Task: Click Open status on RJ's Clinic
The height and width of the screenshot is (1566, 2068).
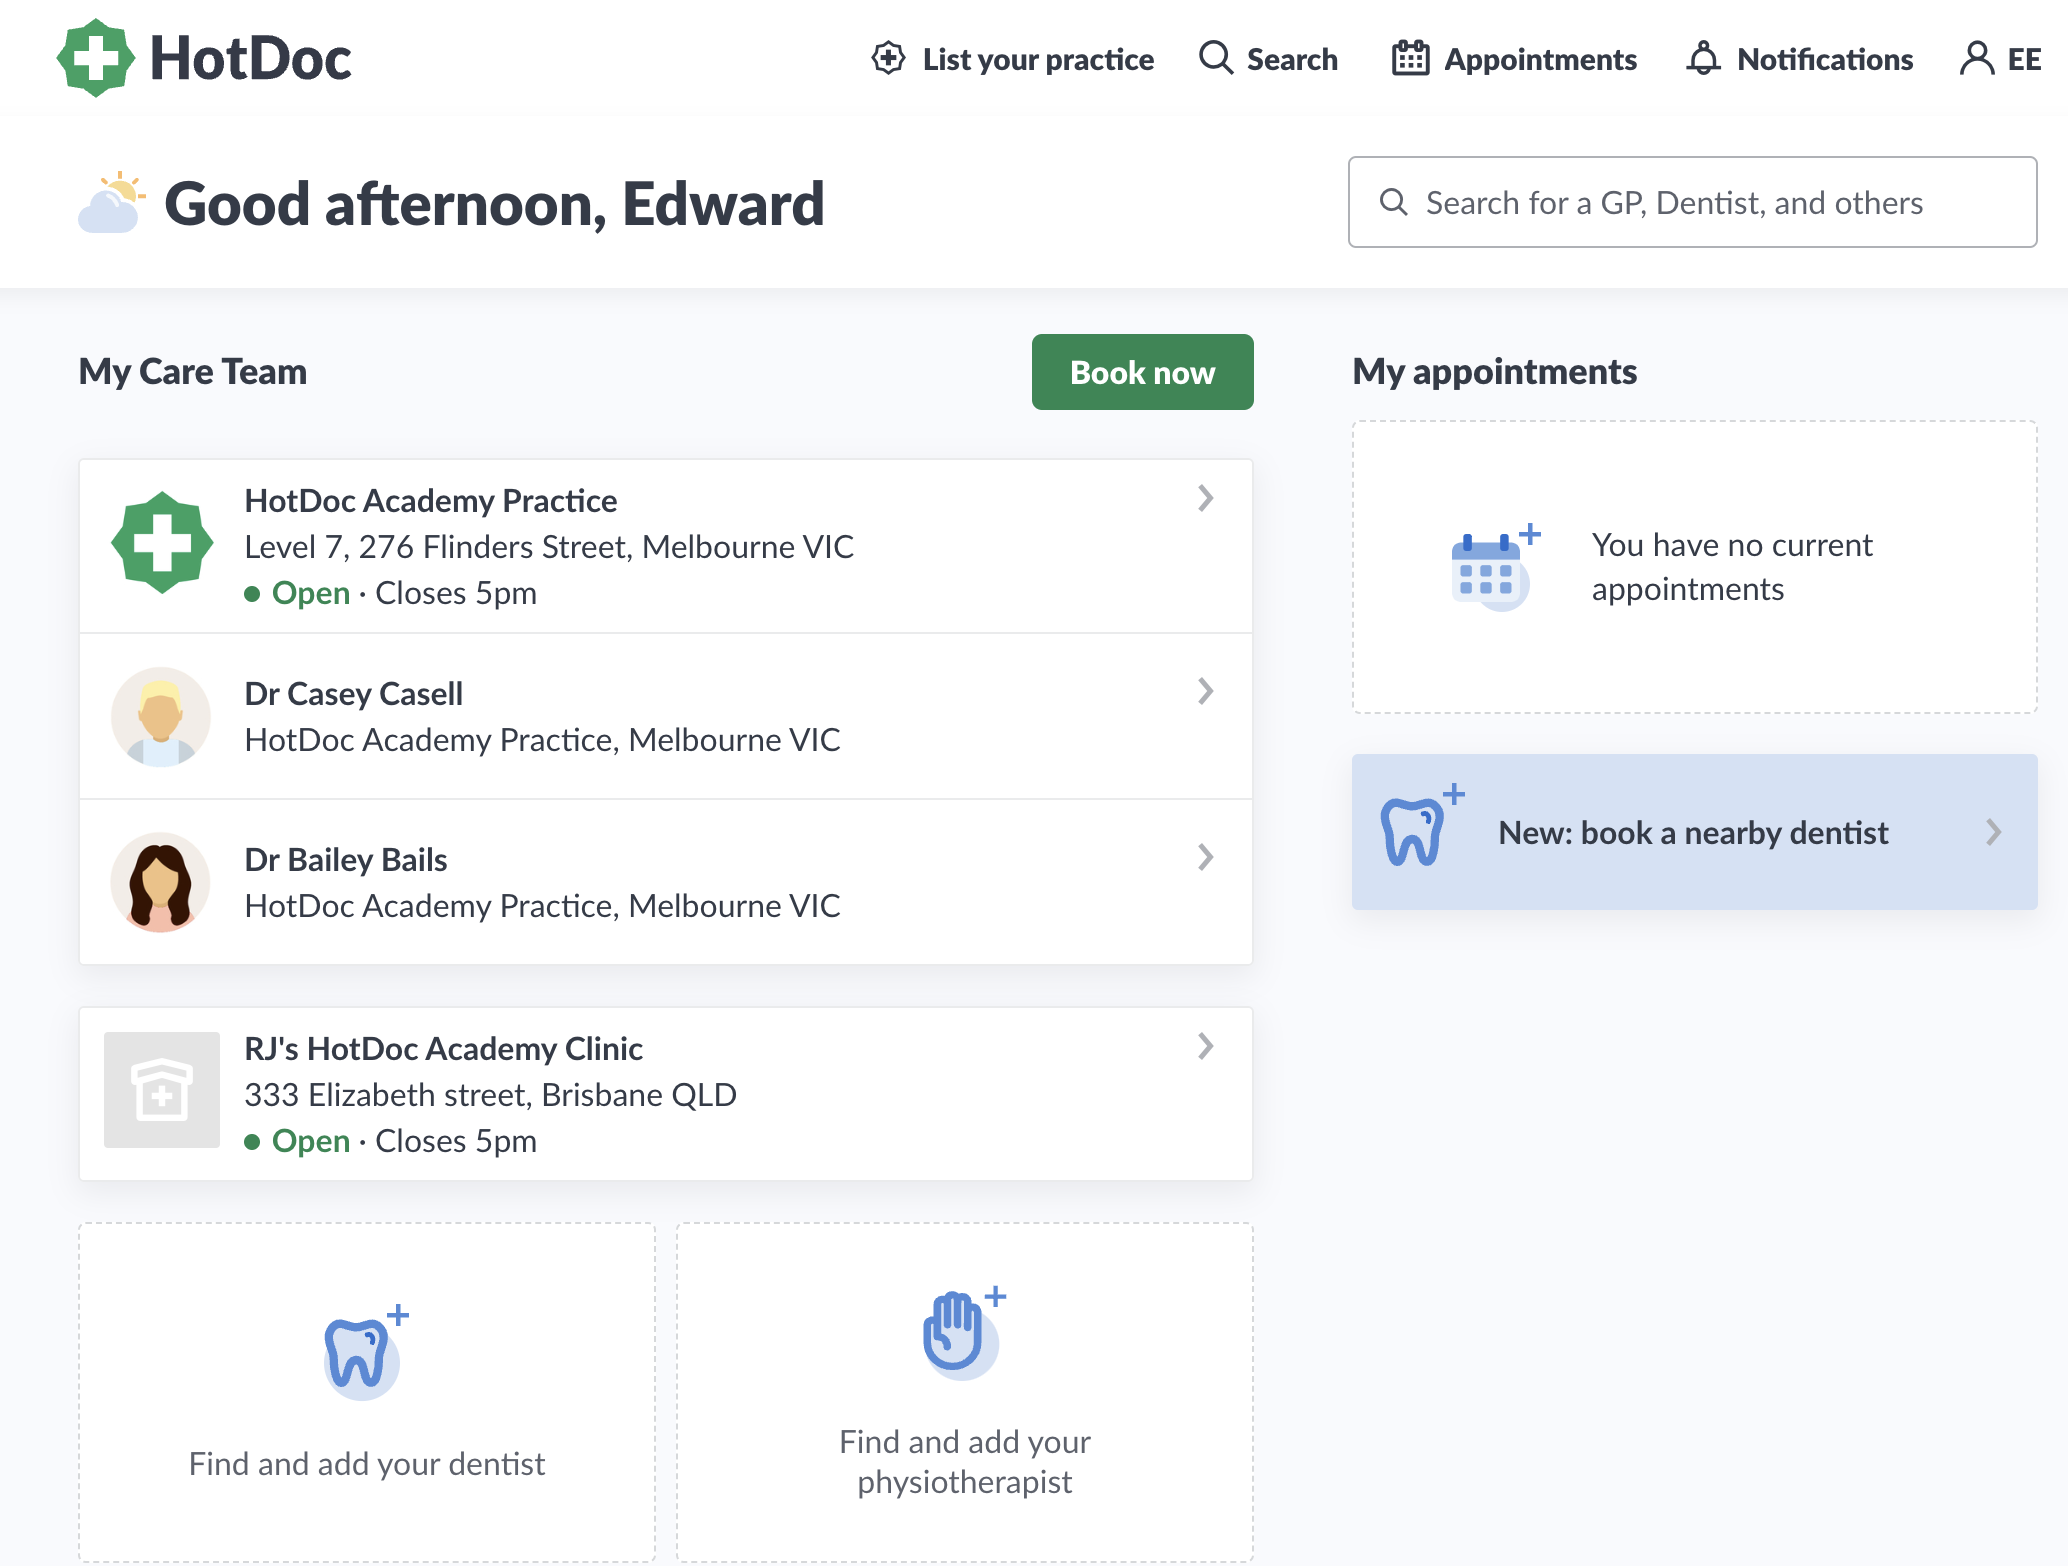Action: [x=310, y=1141]
